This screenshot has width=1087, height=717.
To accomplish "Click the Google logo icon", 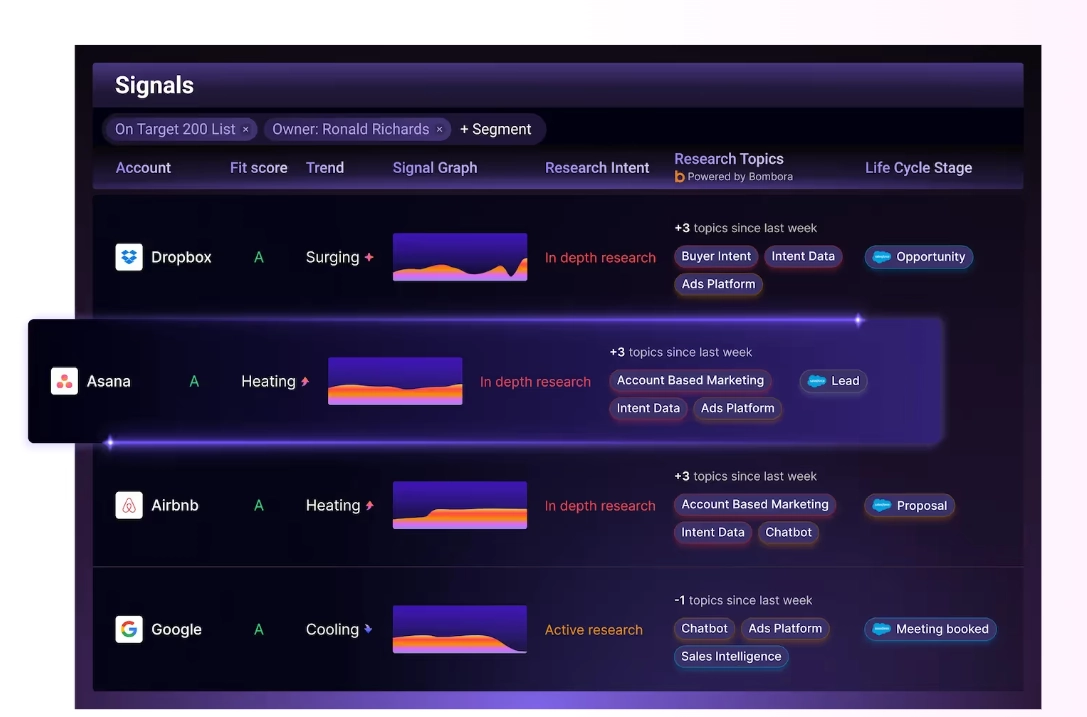I will tap(129, 630).
